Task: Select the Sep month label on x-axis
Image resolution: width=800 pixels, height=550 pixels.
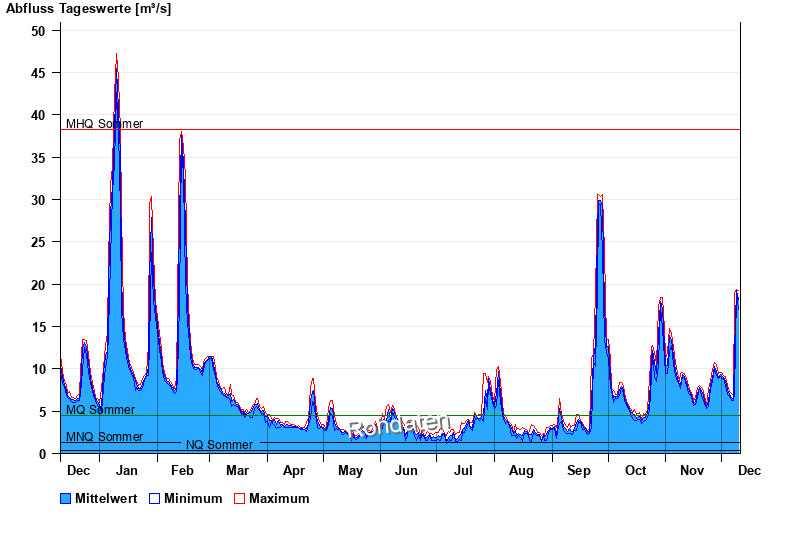Action: pos(578,470)
